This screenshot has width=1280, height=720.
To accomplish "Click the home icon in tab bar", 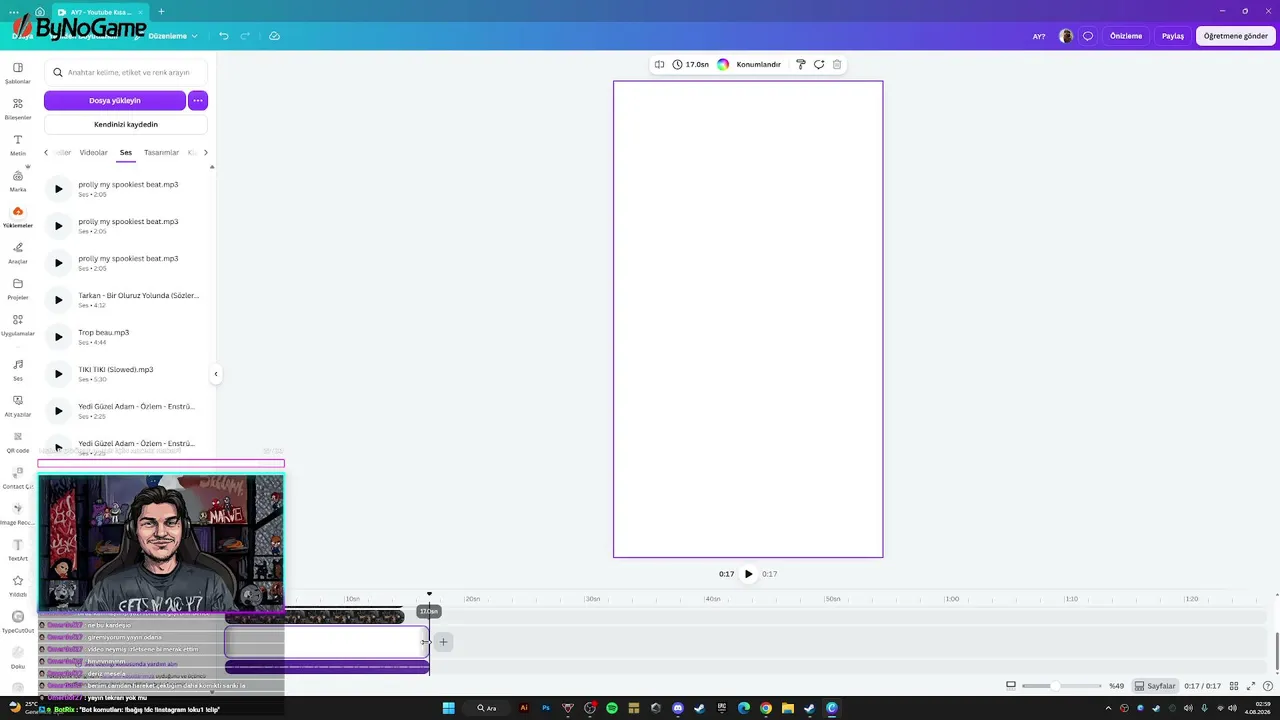I will tap(39, 11).
